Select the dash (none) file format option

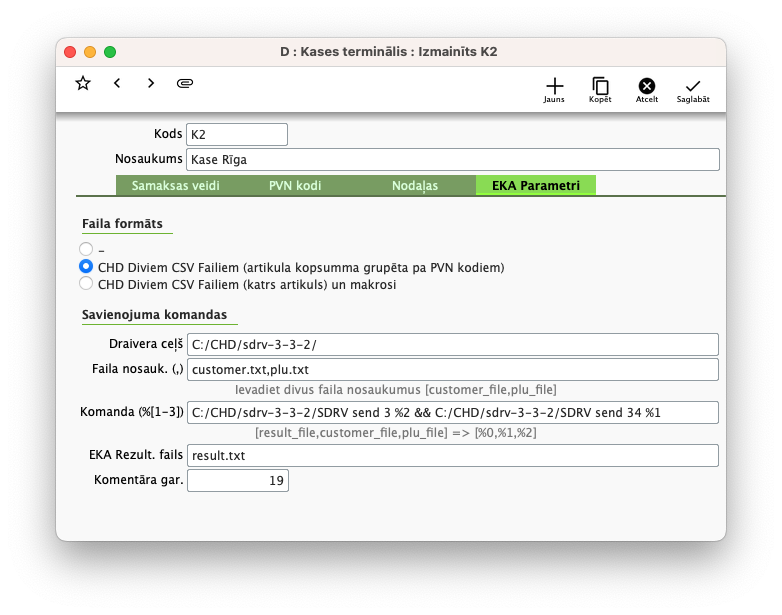pos(87,249)
